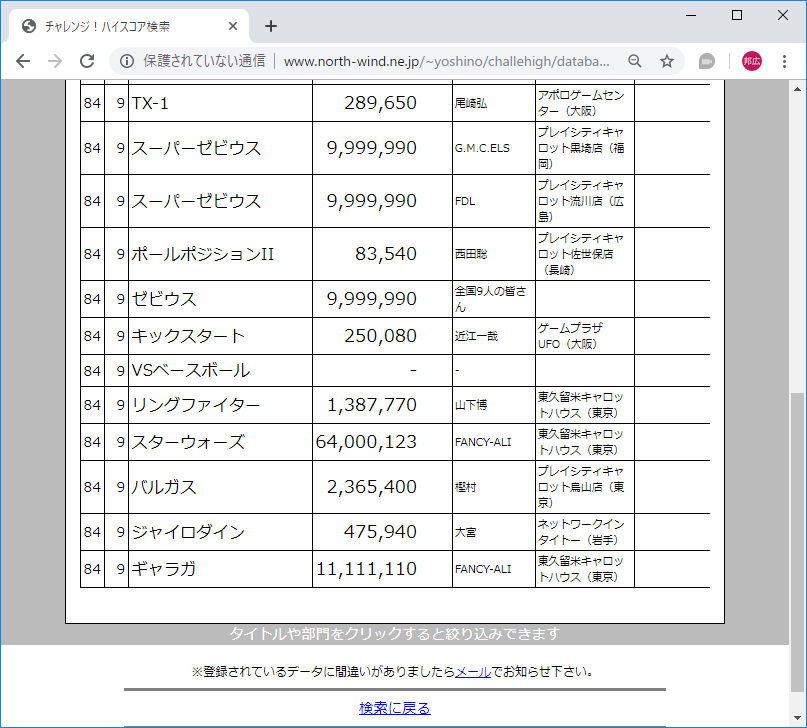Click player name FDL
The height and width of the screenshot is (728, 807).
pyautogui.click(x=465, y=201)
